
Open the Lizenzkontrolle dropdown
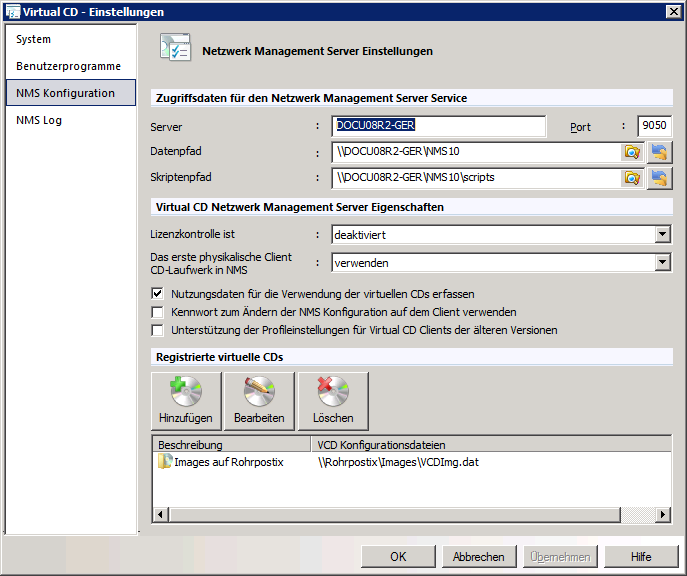pos(662,235)
